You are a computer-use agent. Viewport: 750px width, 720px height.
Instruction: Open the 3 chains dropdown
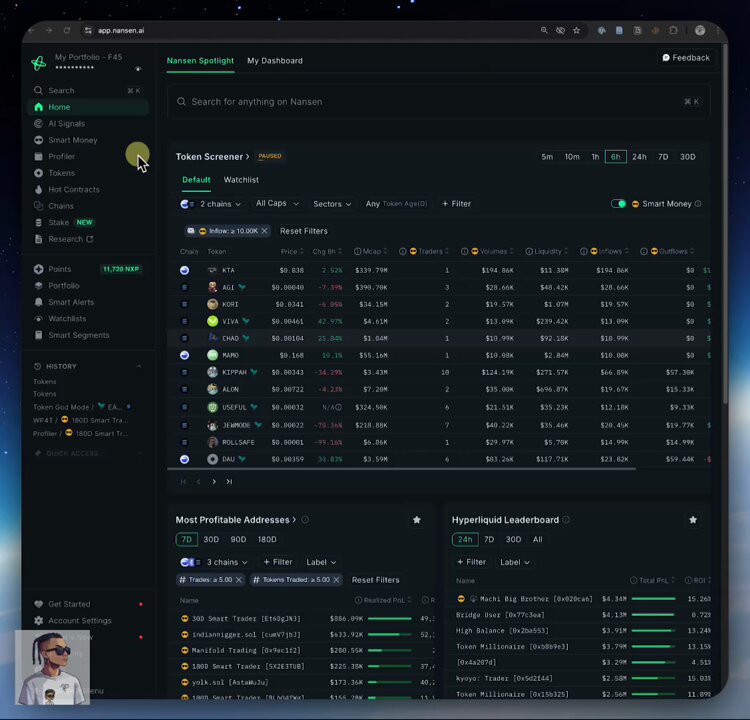point(214,562)
